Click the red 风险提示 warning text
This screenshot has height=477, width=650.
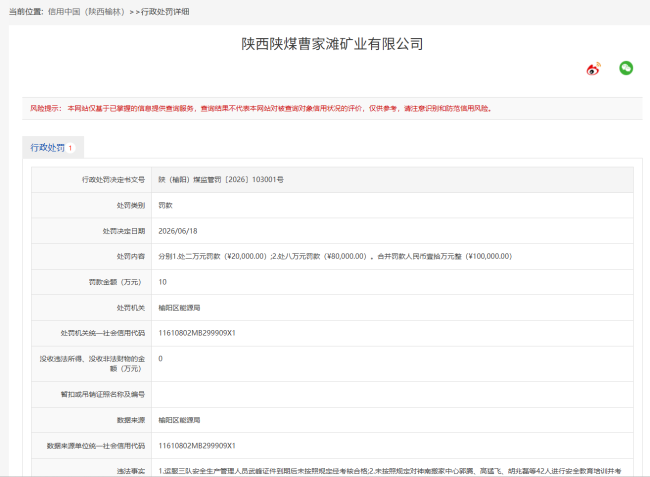click(x=261, y=109)
